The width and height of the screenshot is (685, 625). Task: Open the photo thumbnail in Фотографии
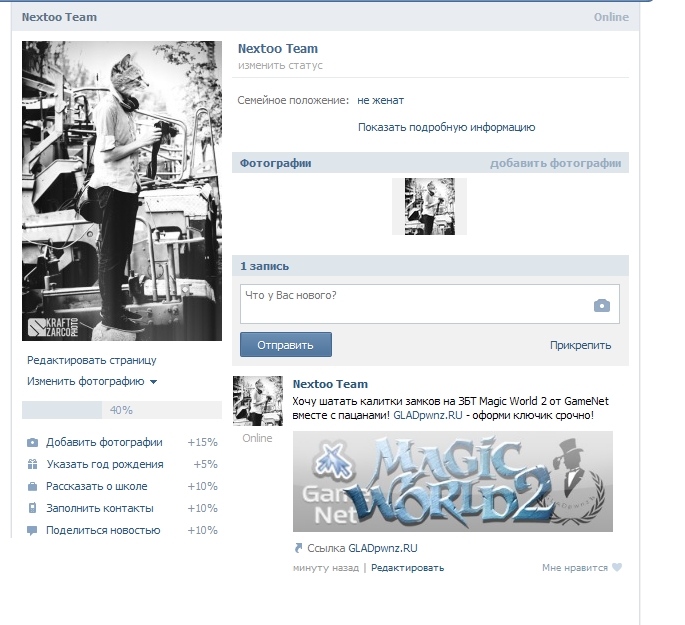click(x=429, y=206)
